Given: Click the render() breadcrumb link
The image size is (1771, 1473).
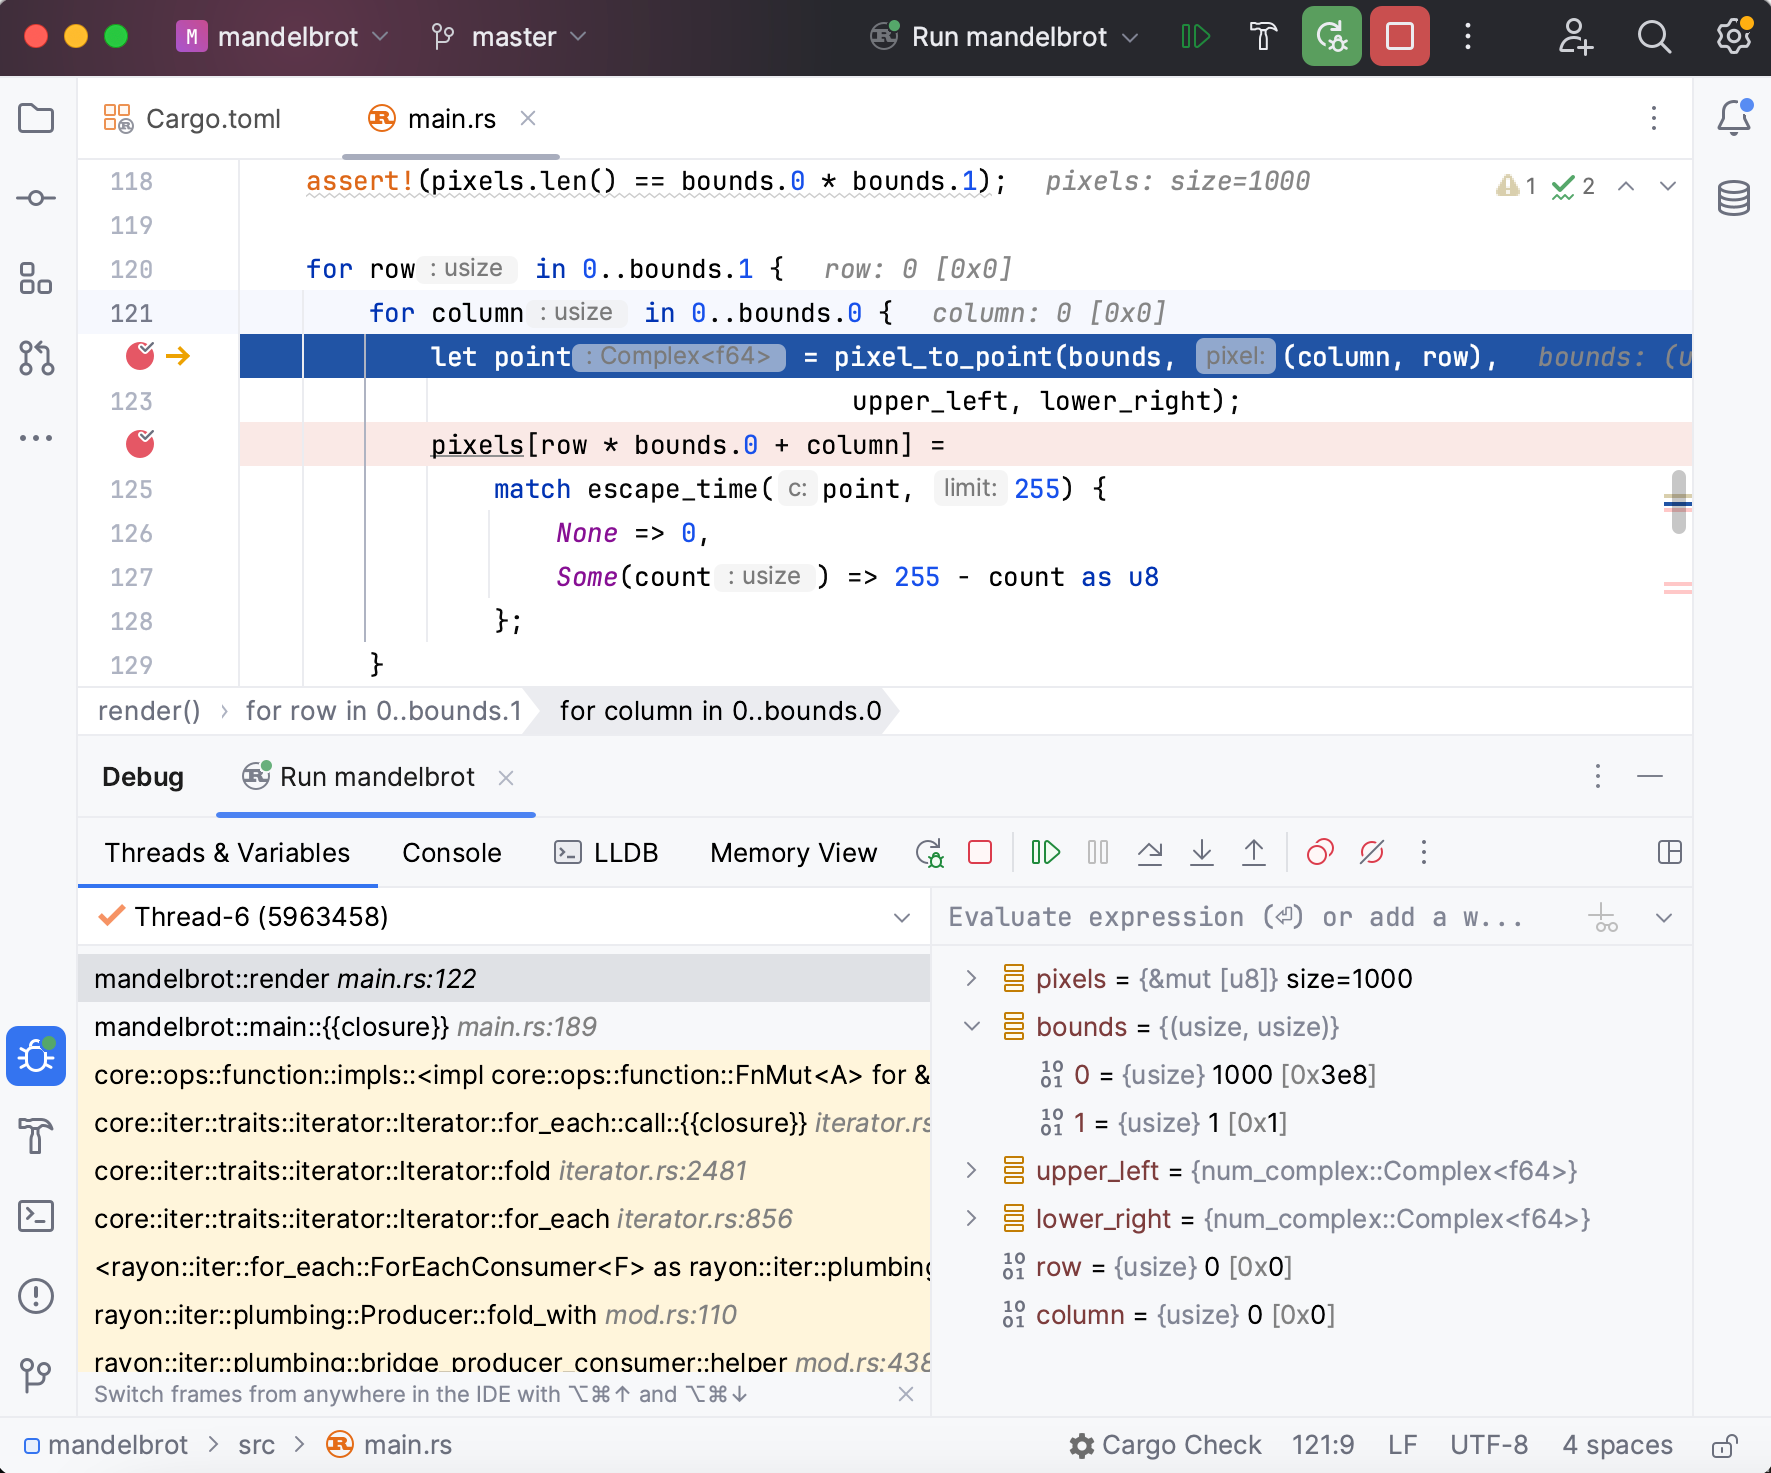Looking at the screenshot, I should (x=148, y=711).
